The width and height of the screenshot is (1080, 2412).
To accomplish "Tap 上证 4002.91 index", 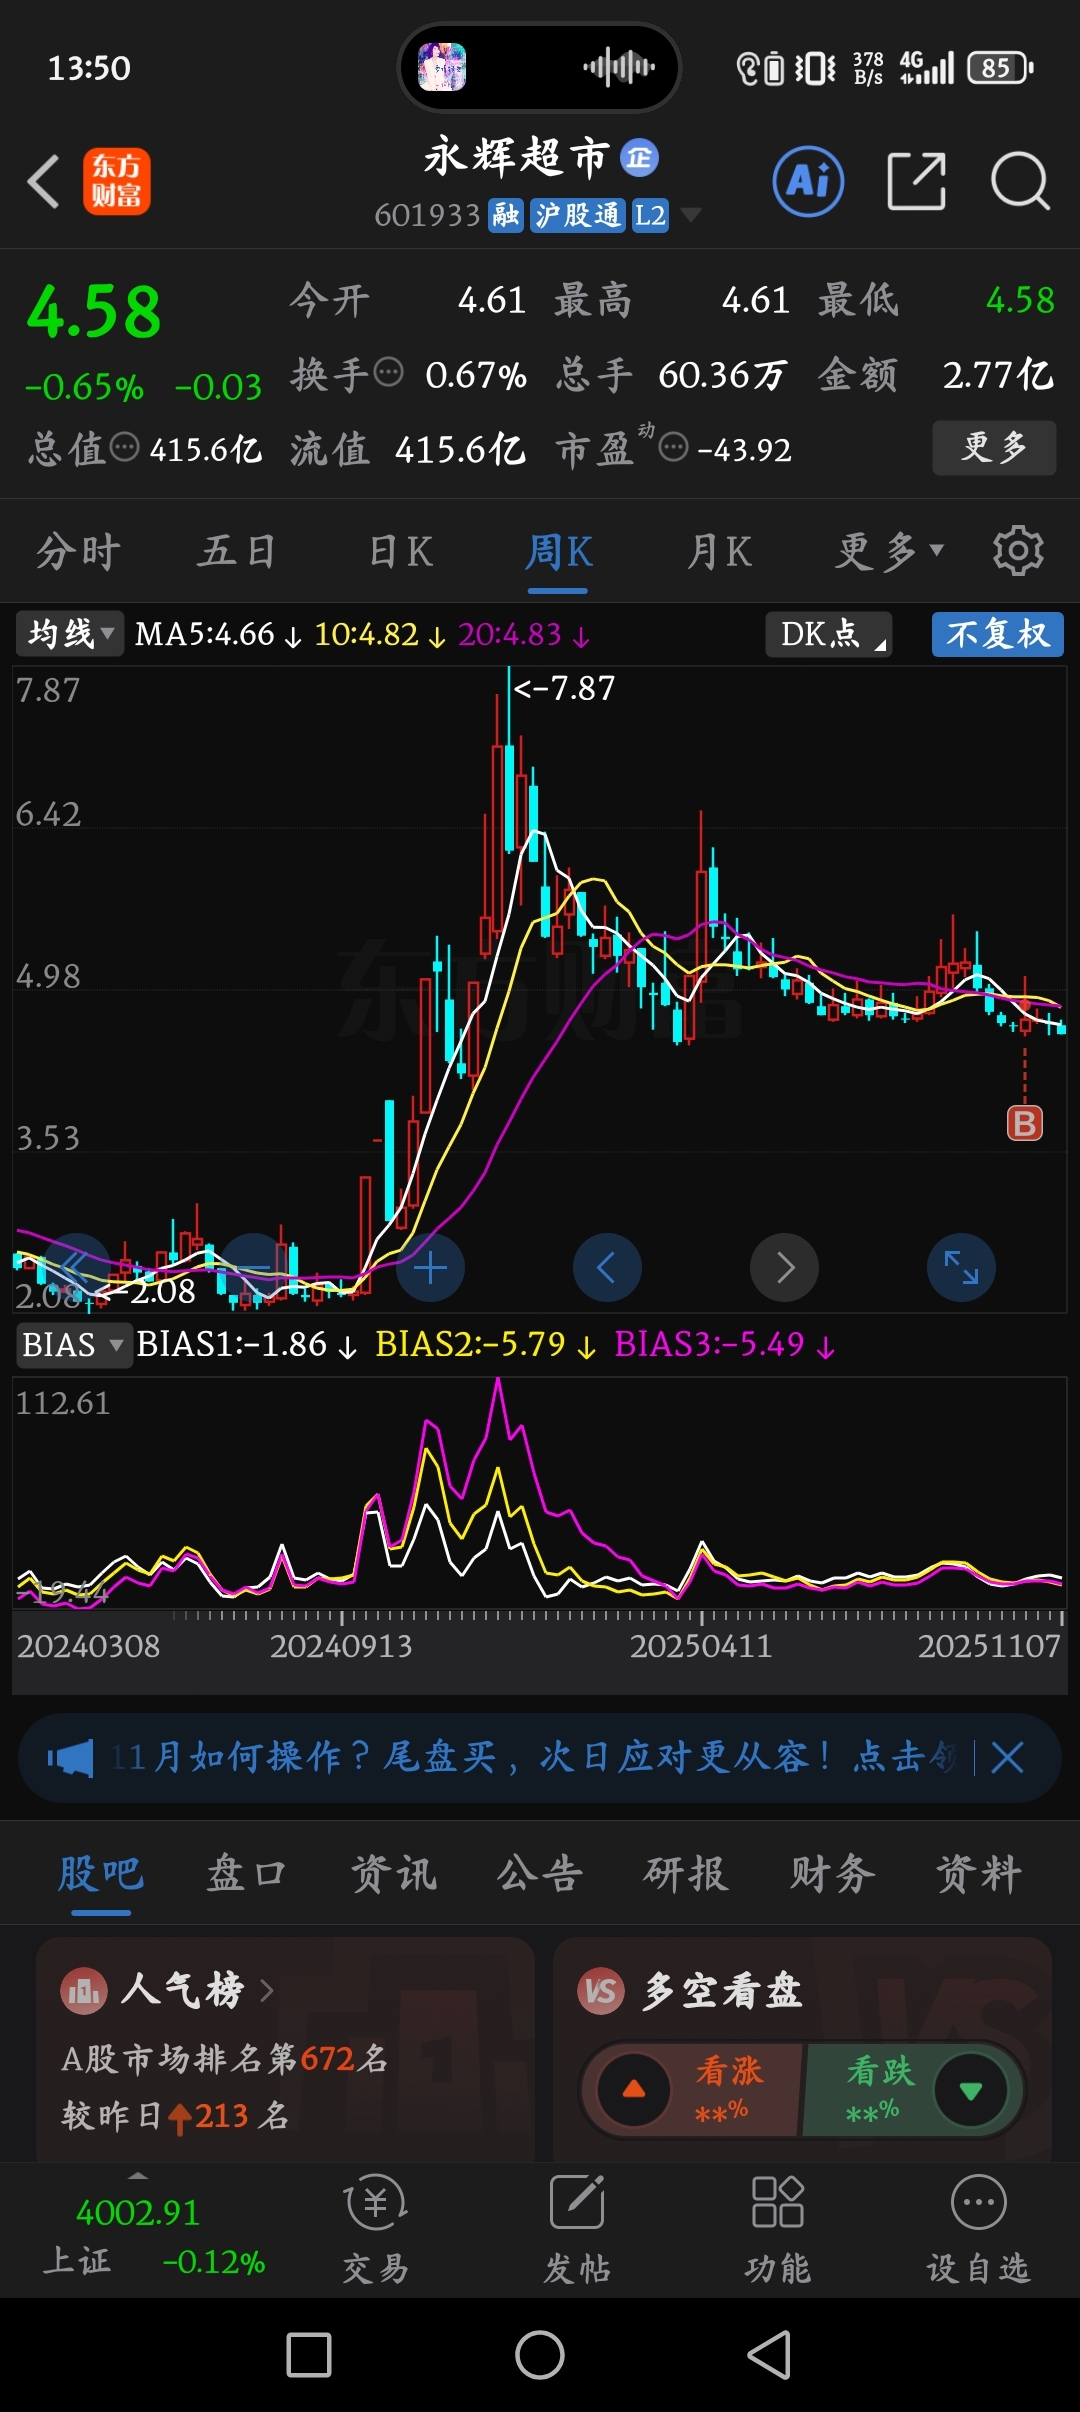I will pos(154,2235).
